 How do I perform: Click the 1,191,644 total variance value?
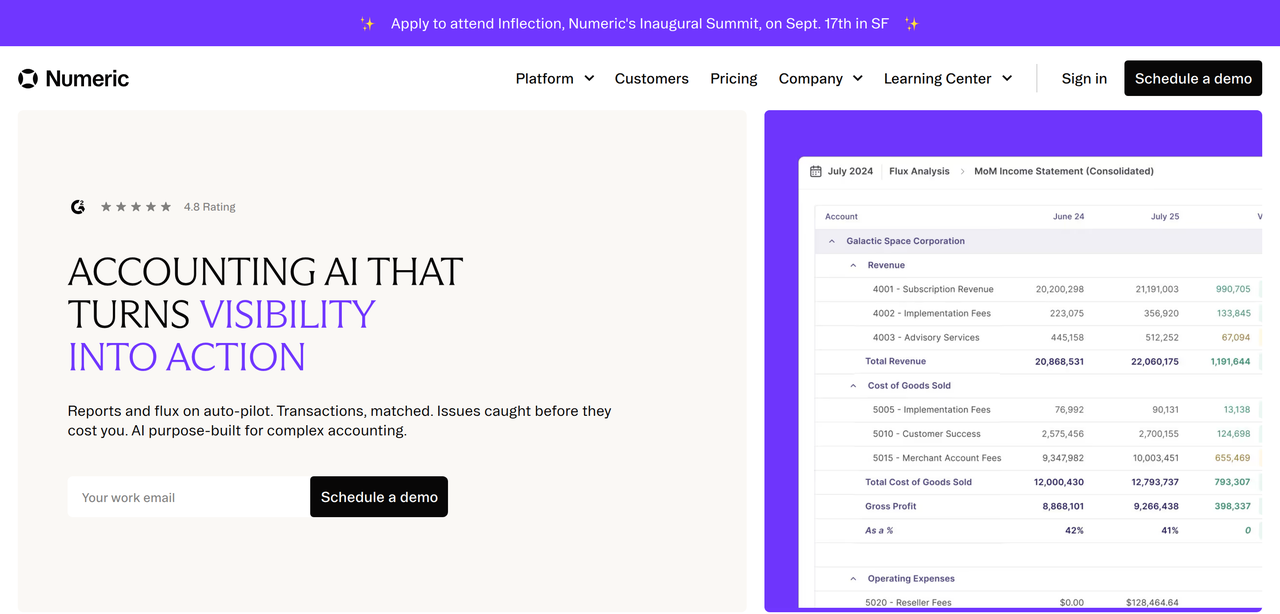click(x=1230, y=361)
